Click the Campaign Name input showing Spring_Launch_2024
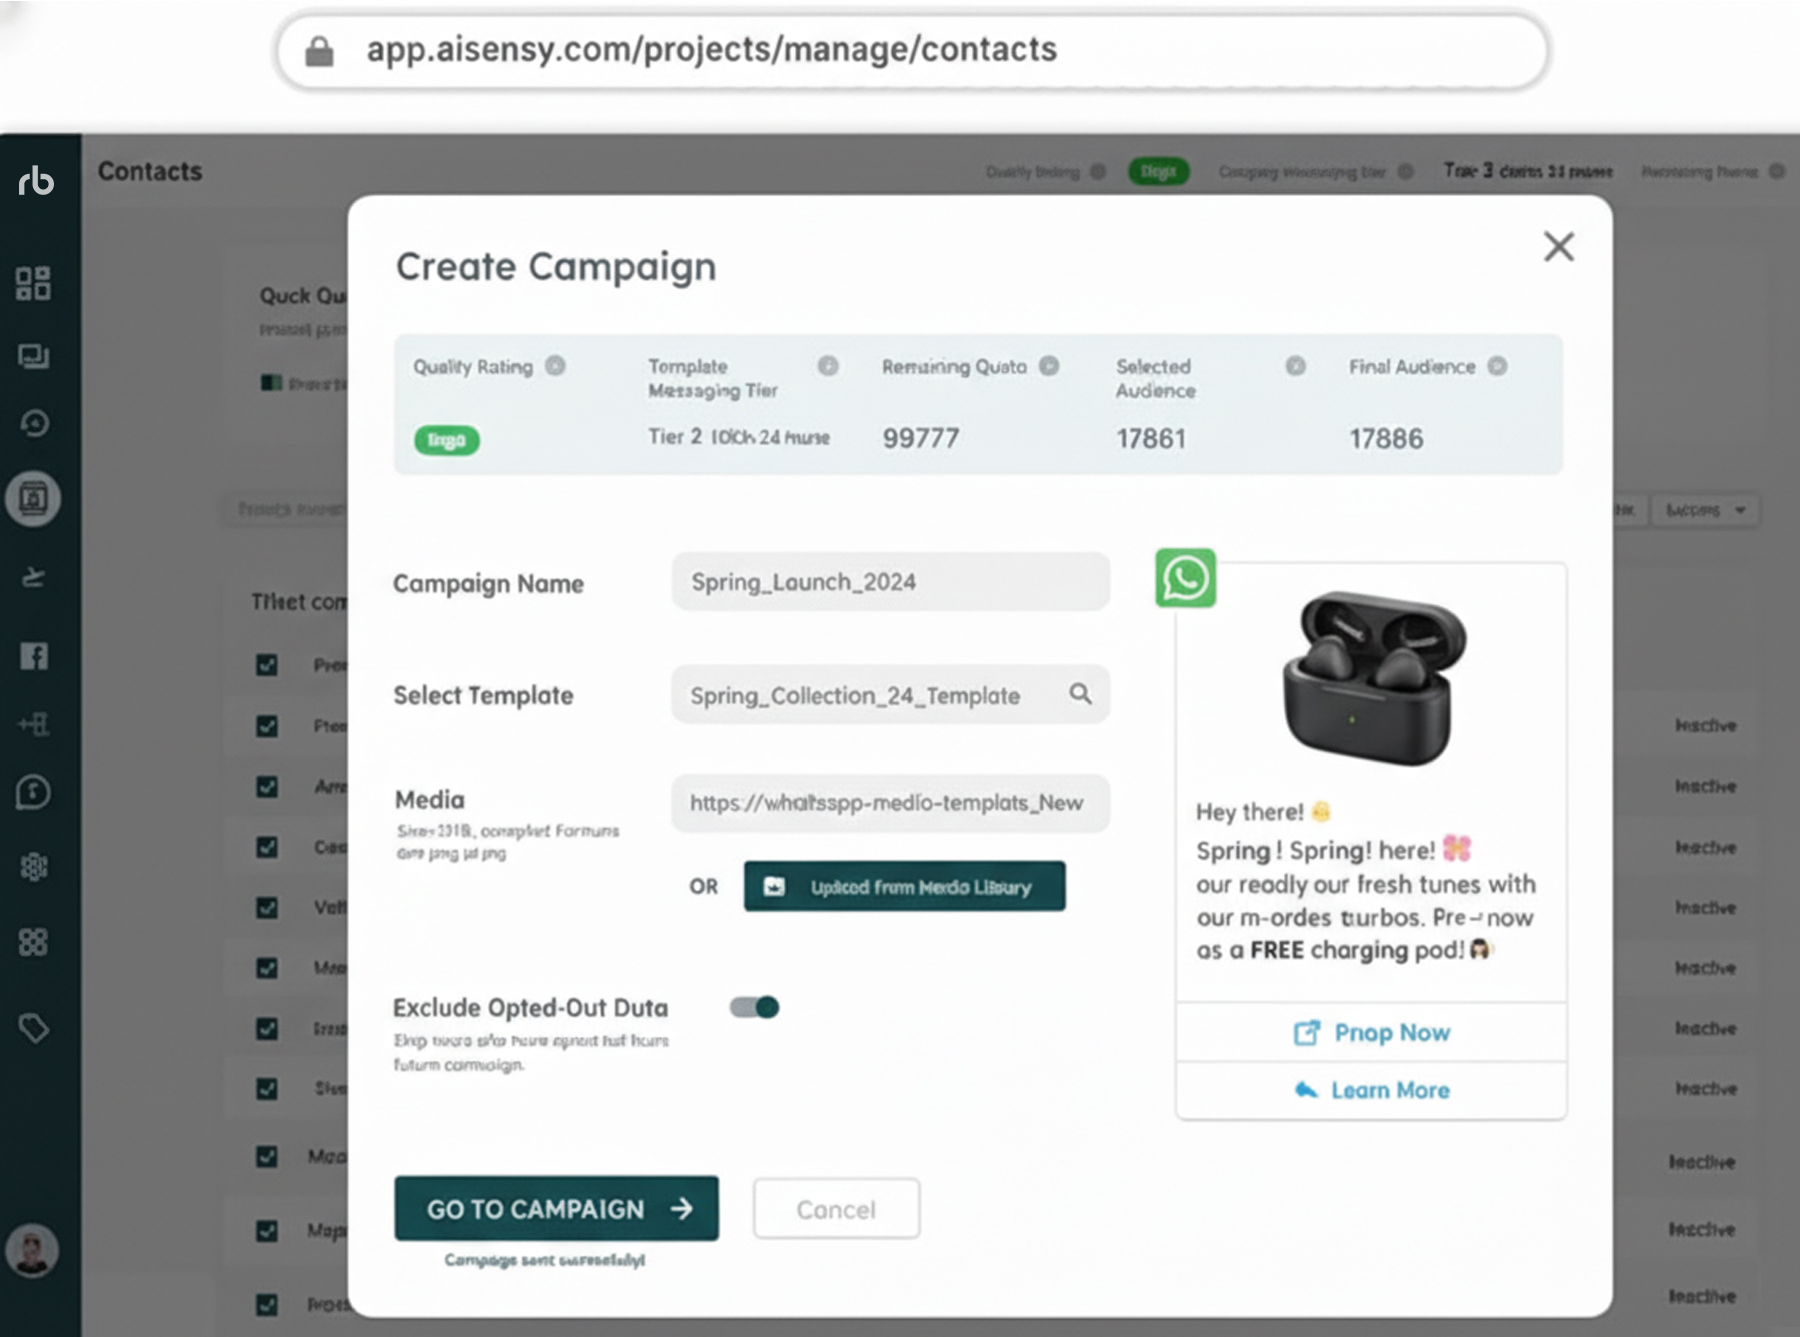1800x1337 pixels. (888, 581)
